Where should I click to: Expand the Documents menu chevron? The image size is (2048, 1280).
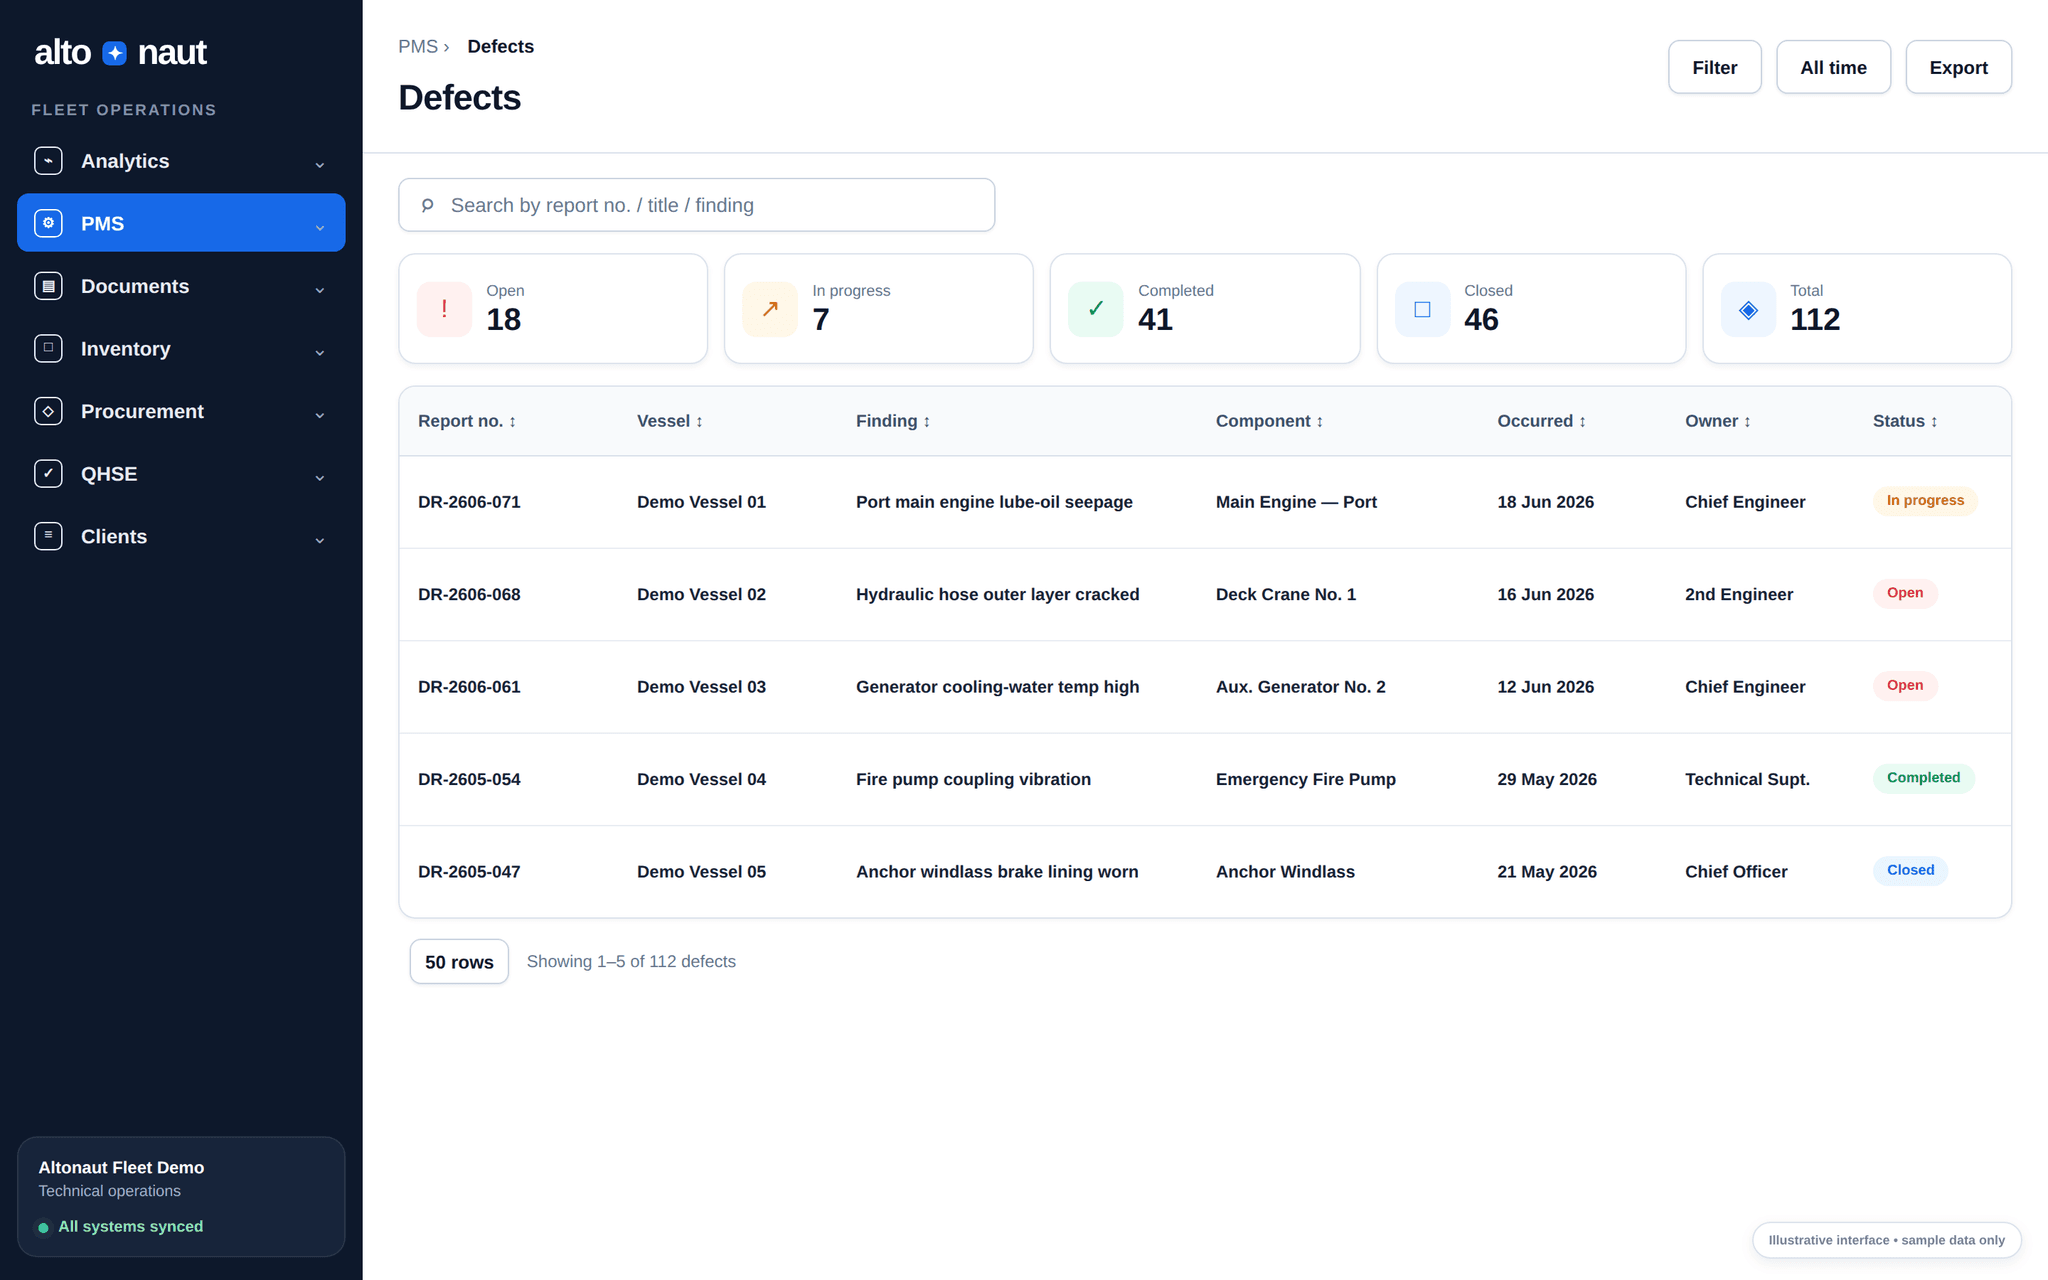point(320,289)
